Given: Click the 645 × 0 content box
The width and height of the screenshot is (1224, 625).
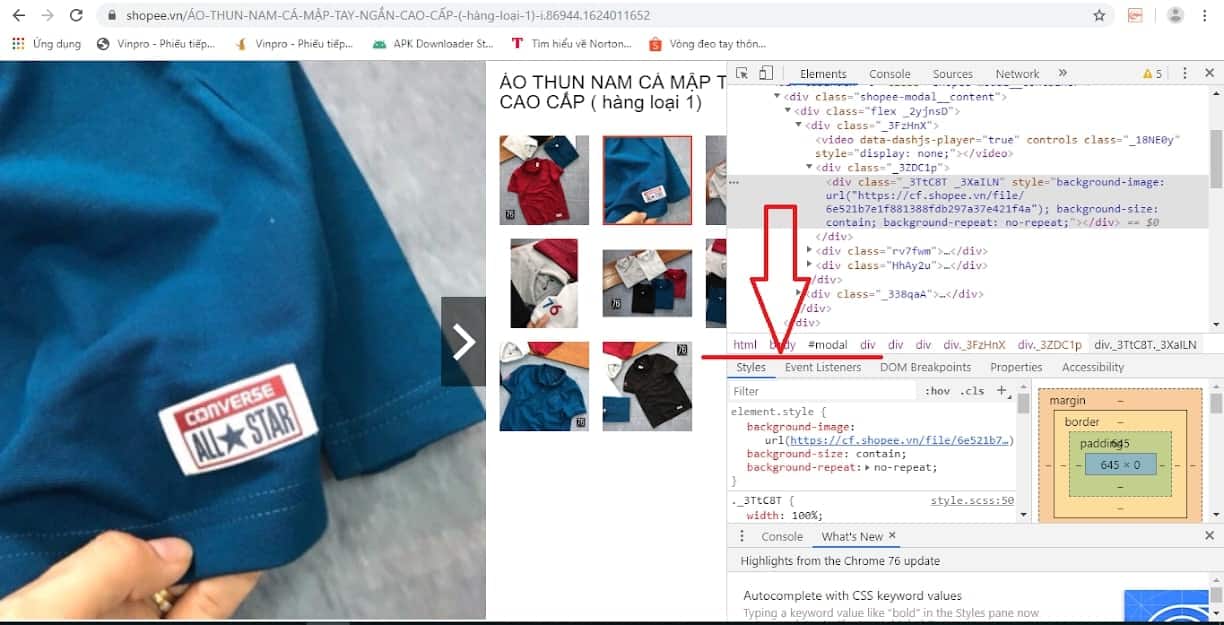Looking at the screenshot, I should click(x=1120, y=465).
